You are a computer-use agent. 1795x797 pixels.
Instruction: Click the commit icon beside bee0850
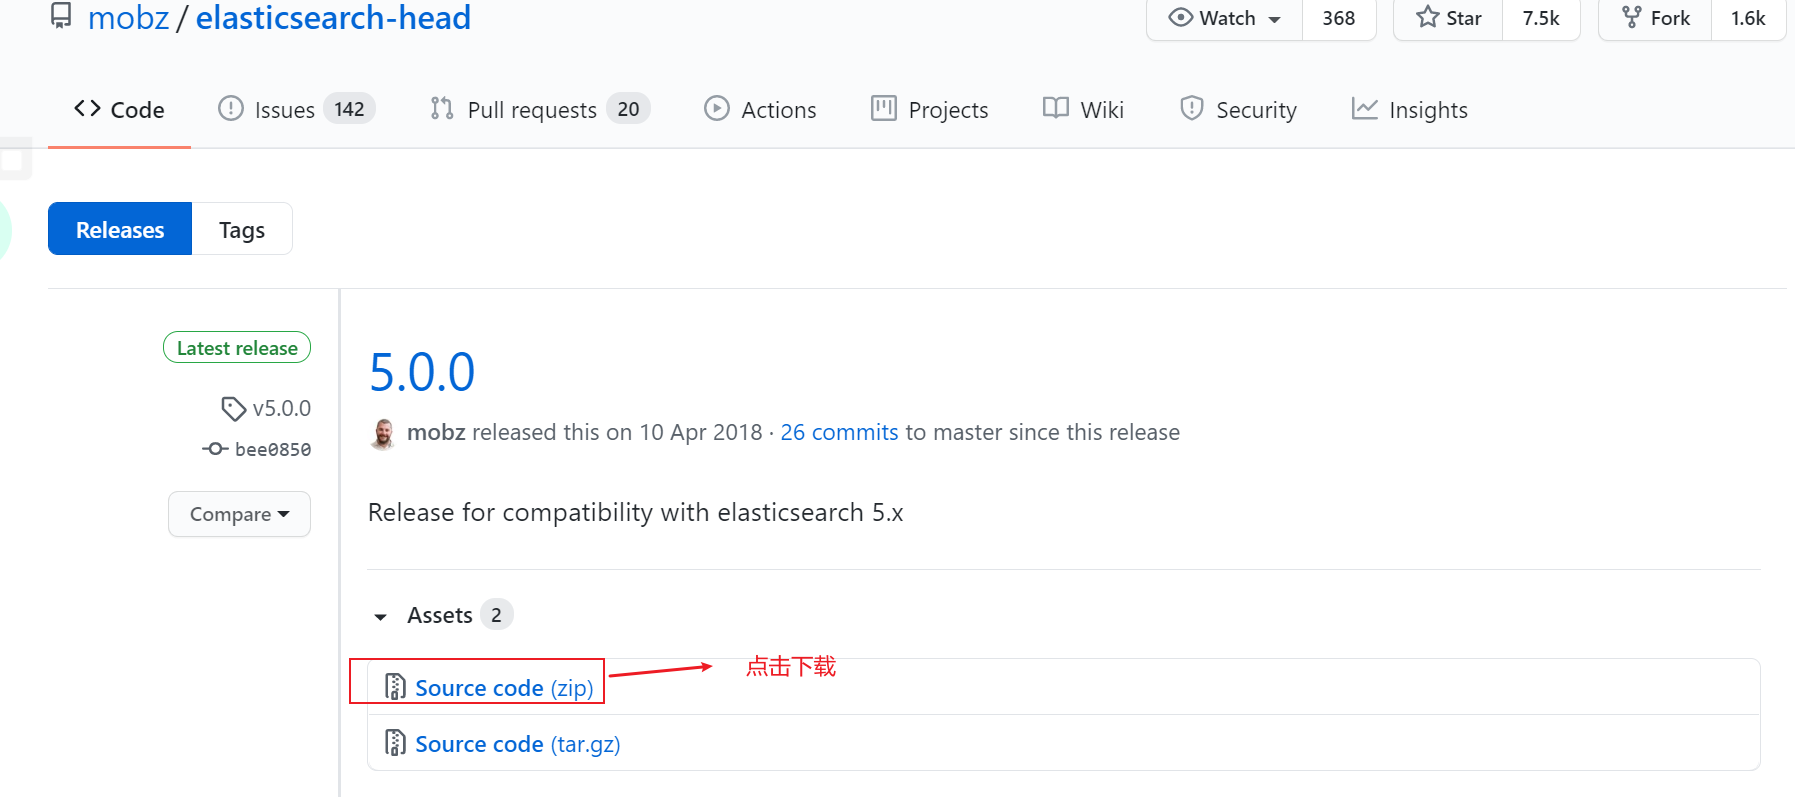[x=215, y=449]
